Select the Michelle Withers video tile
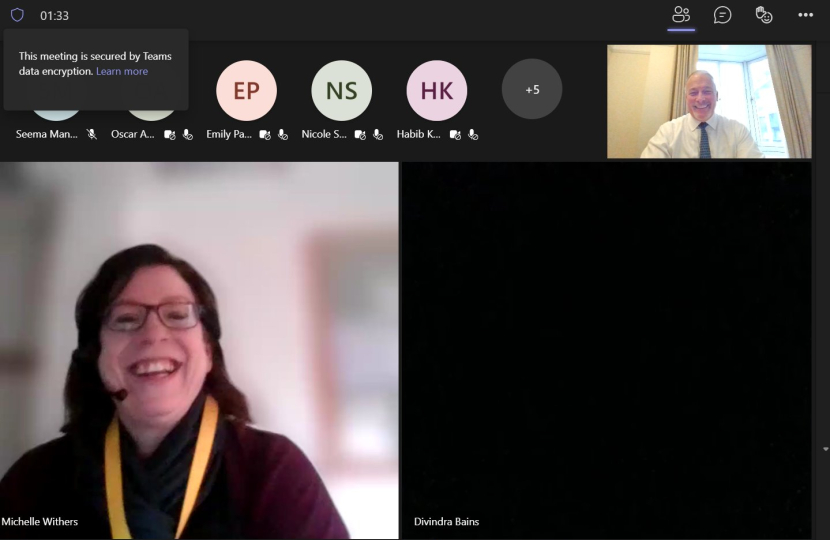This screenshot has height=540, width=830. 199,350
